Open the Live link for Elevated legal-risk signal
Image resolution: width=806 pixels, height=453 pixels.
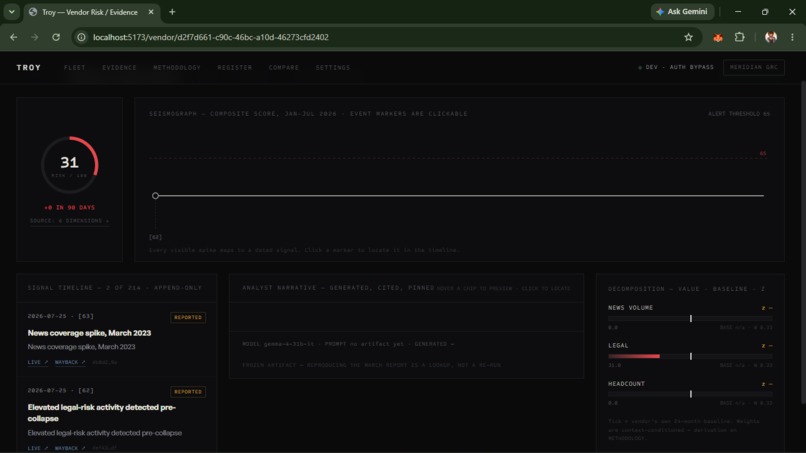(37, 448)
